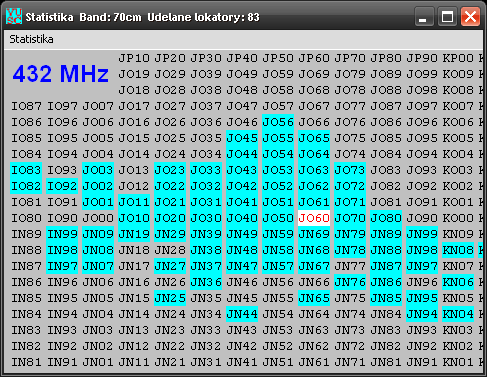Select locator JN94 cell
This screenshot has width=487, height=377.
422,314
